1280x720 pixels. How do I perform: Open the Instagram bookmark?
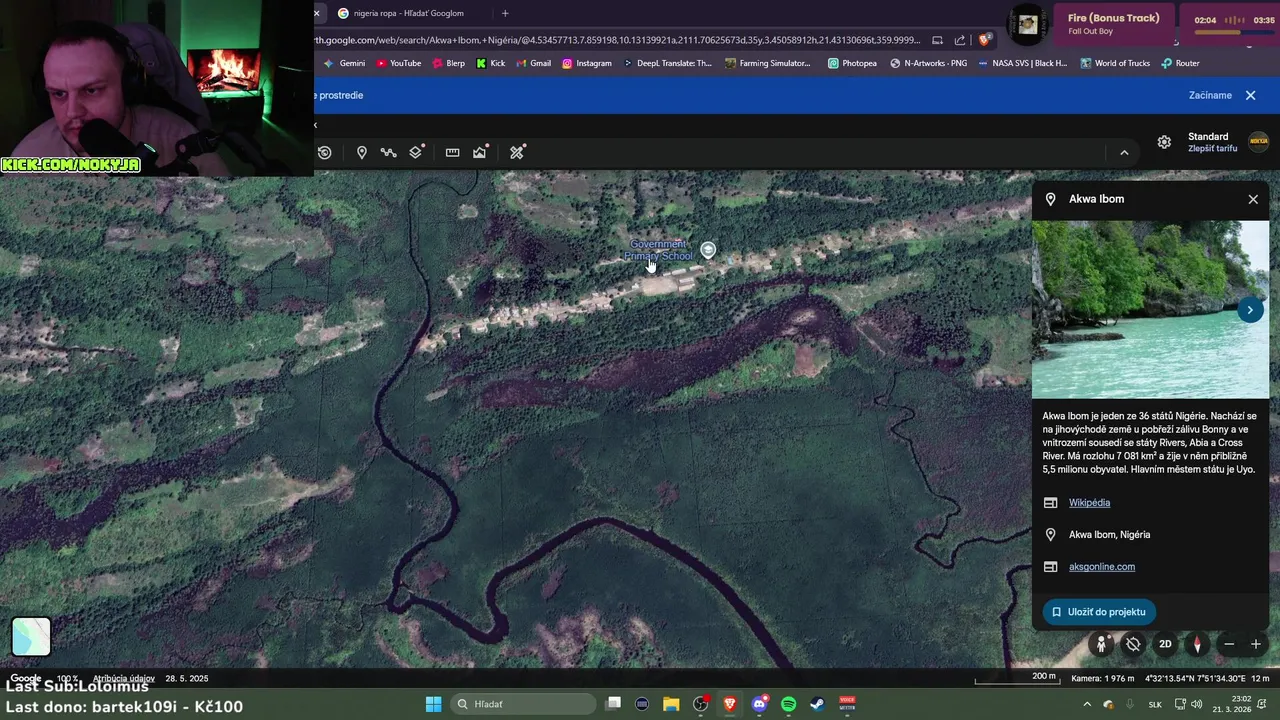587,63
